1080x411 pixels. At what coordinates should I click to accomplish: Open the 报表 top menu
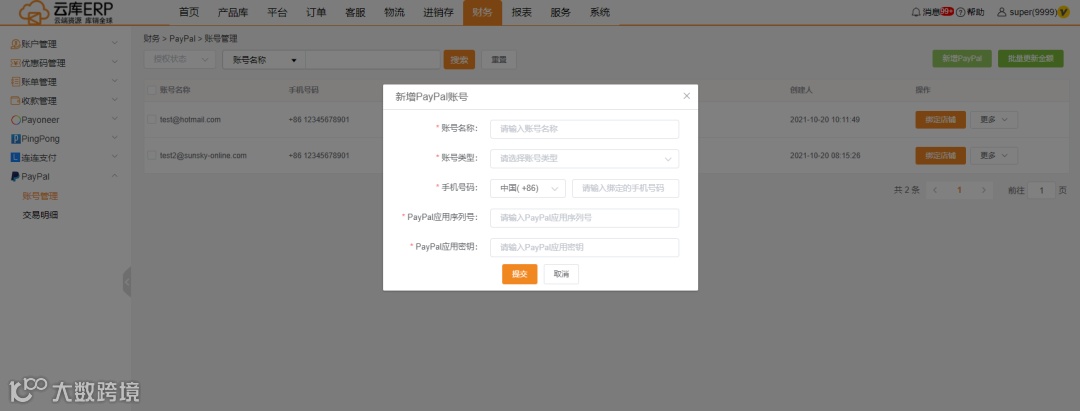coord(522,12)
